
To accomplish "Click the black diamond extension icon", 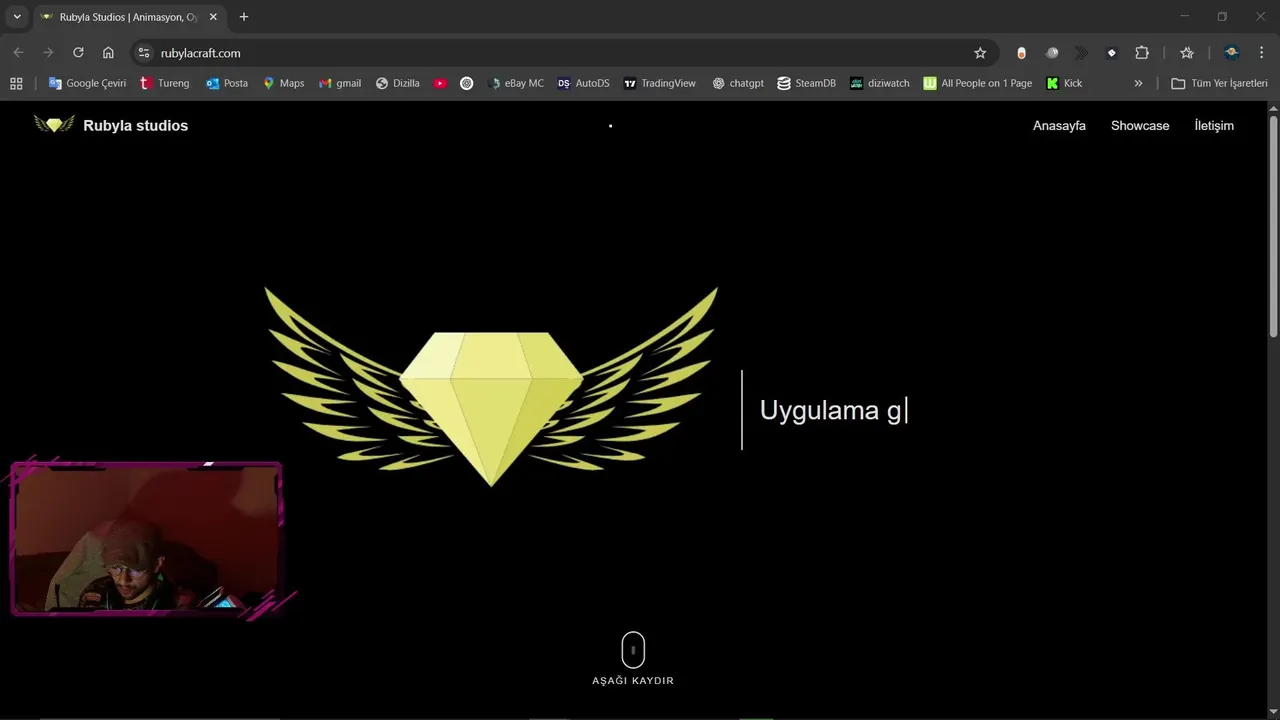I will tap(1111, 53).
